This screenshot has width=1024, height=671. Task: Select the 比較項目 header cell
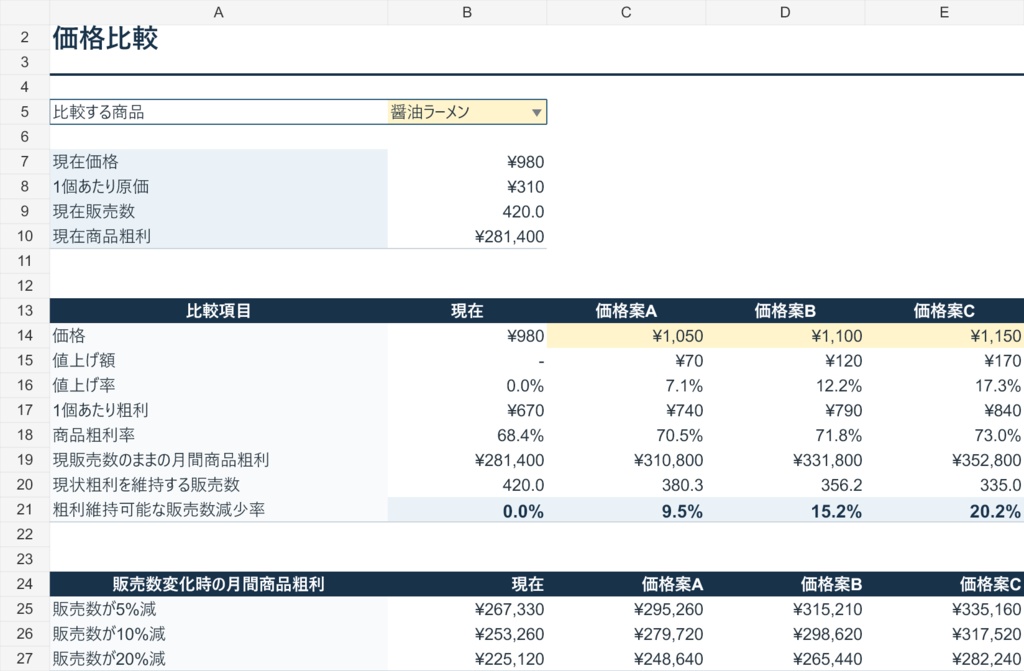point(219,310)
